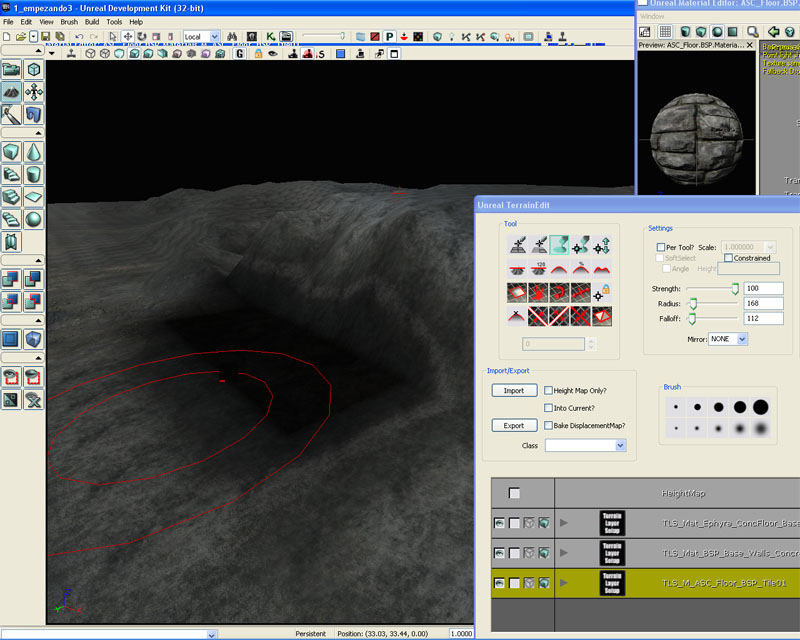Enable Bake DisplacementMap? checkbox
Screen dimensions: 800x640
[548, 425]
